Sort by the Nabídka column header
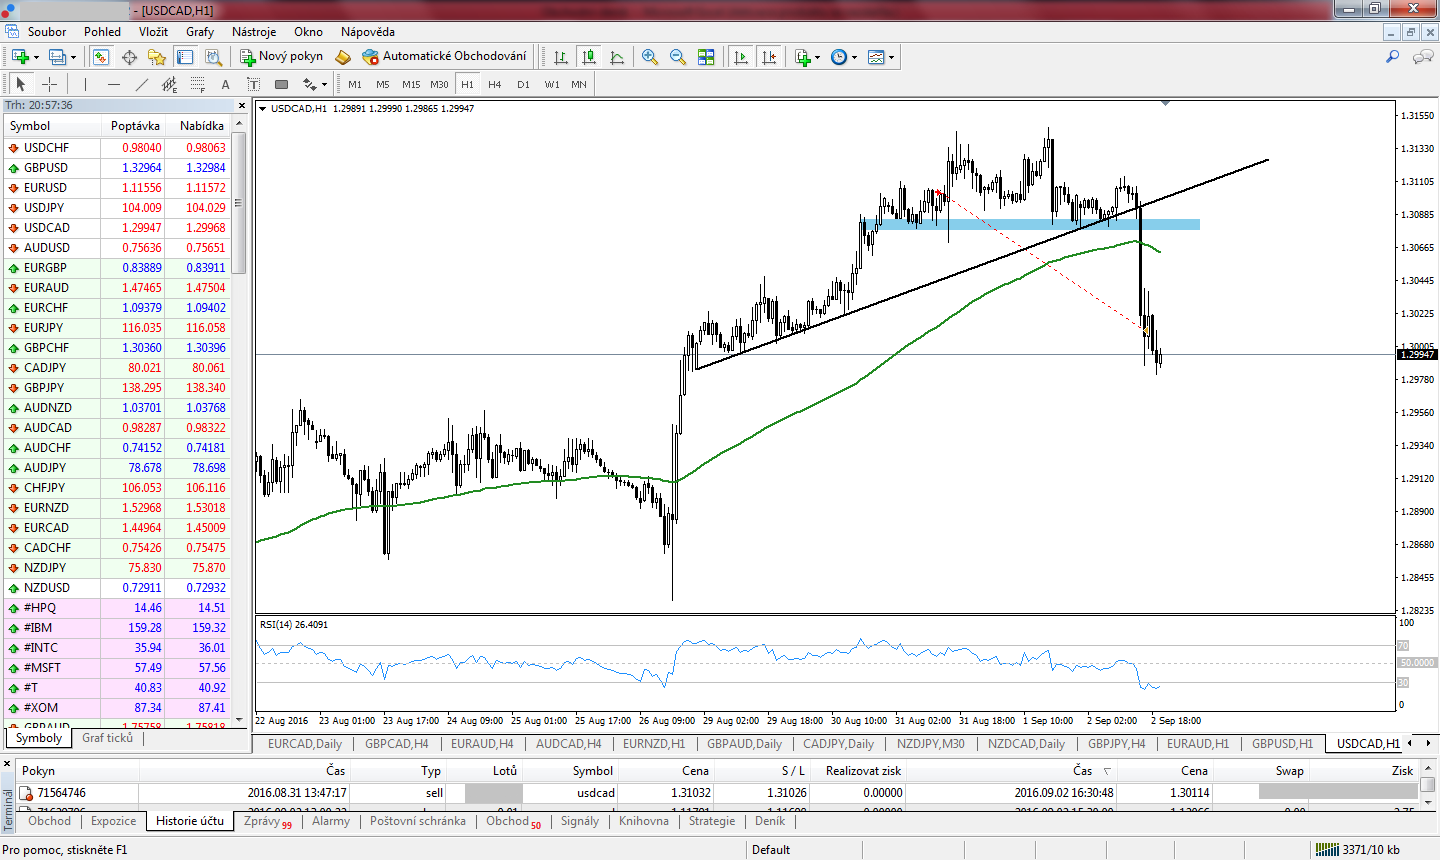This screenshot has height=860, width=1440. click(198, 126)
